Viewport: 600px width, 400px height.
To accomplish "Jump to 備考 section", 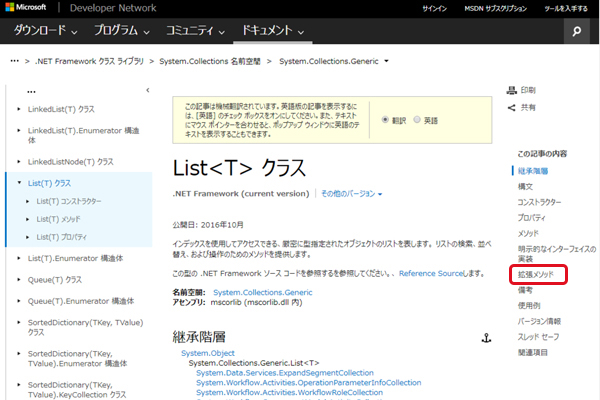I will coord(525,290).
